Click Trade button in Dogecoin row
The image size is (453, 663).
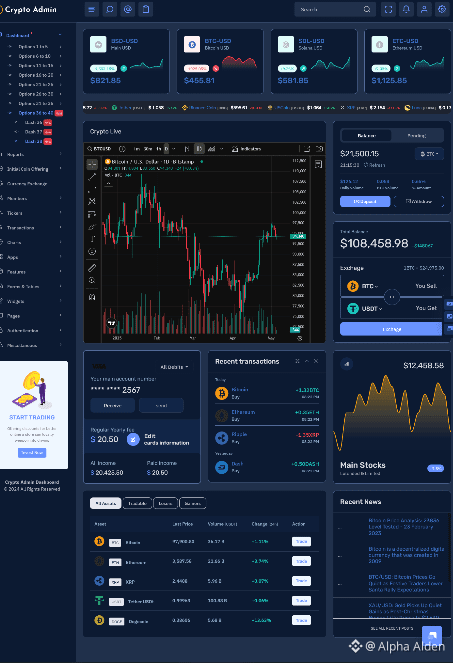pos(301,620)
